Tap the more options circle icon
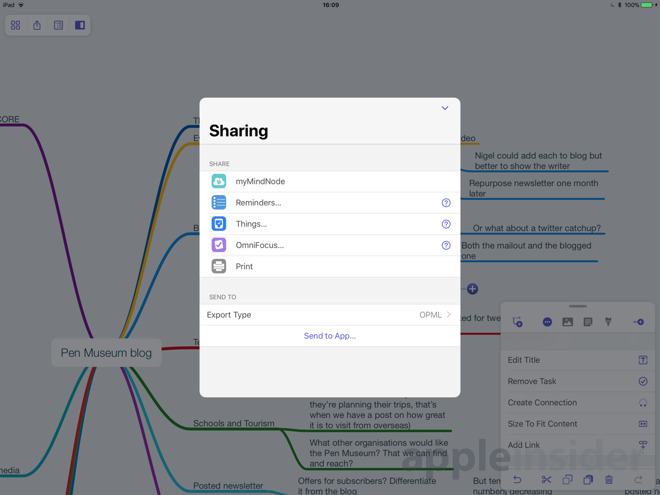 click(547, 322)
